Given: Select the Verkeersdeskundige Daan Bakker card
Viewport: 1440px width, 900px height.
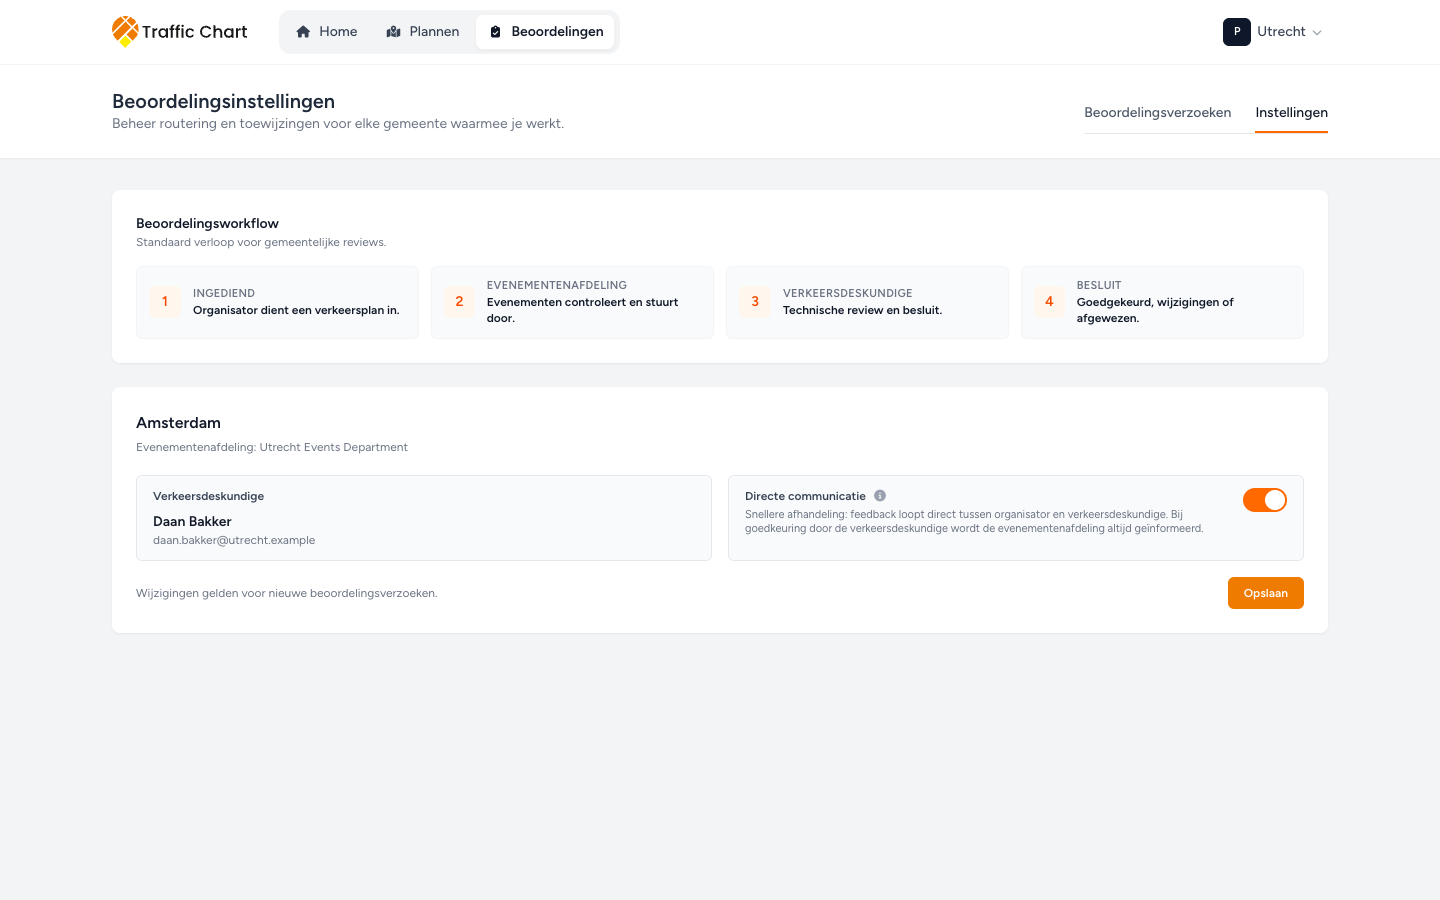Looking at the screenshot, I should (424, 518).
